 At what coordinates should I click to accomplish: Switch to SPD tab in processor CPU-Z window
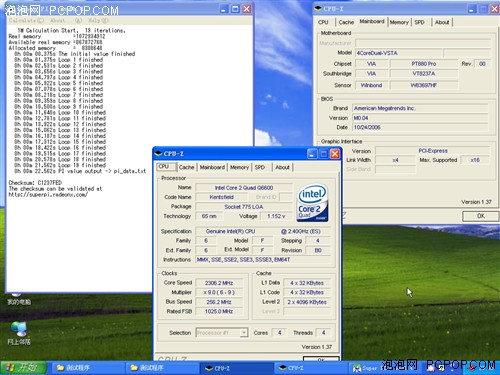(260, 167)
